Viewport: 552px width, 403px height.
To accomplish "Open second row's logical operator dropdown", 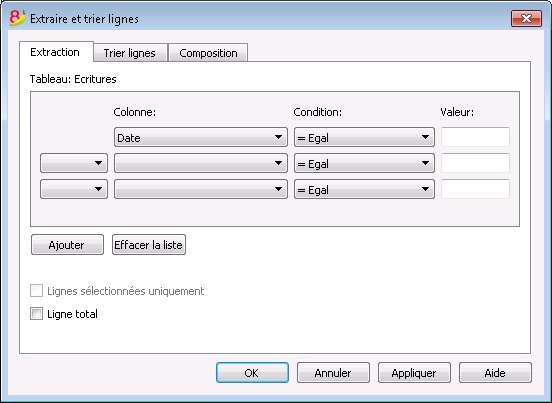I will pyautogui.click(x=74, y=163).
